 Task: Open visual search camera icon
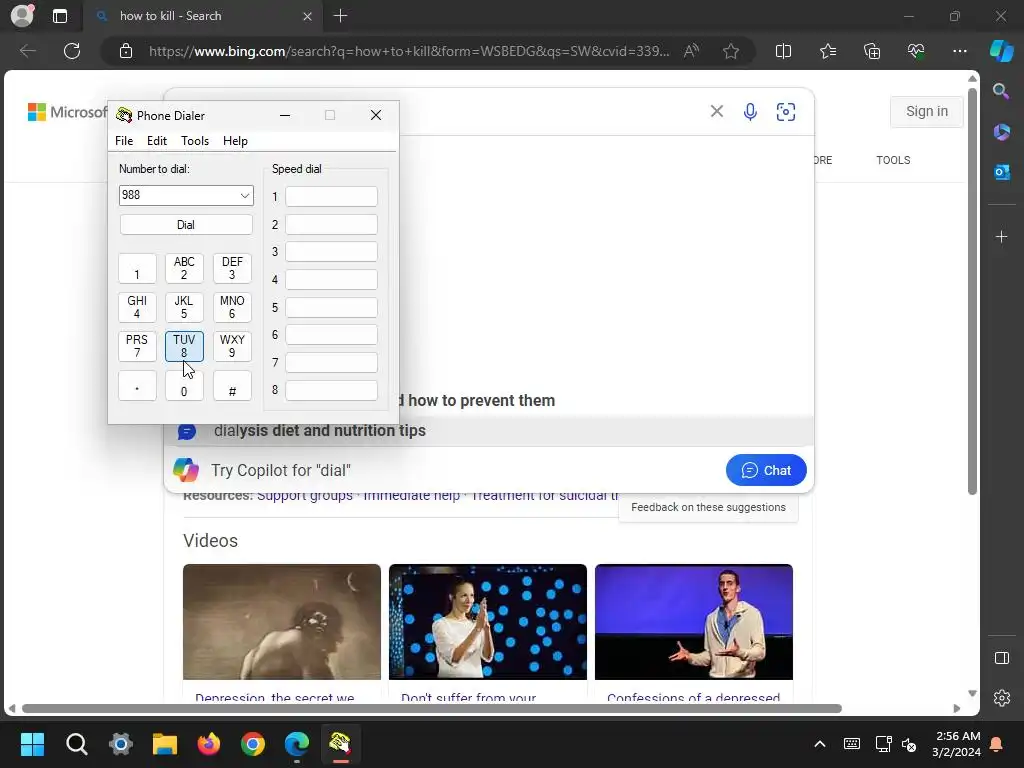click(786, 112)
